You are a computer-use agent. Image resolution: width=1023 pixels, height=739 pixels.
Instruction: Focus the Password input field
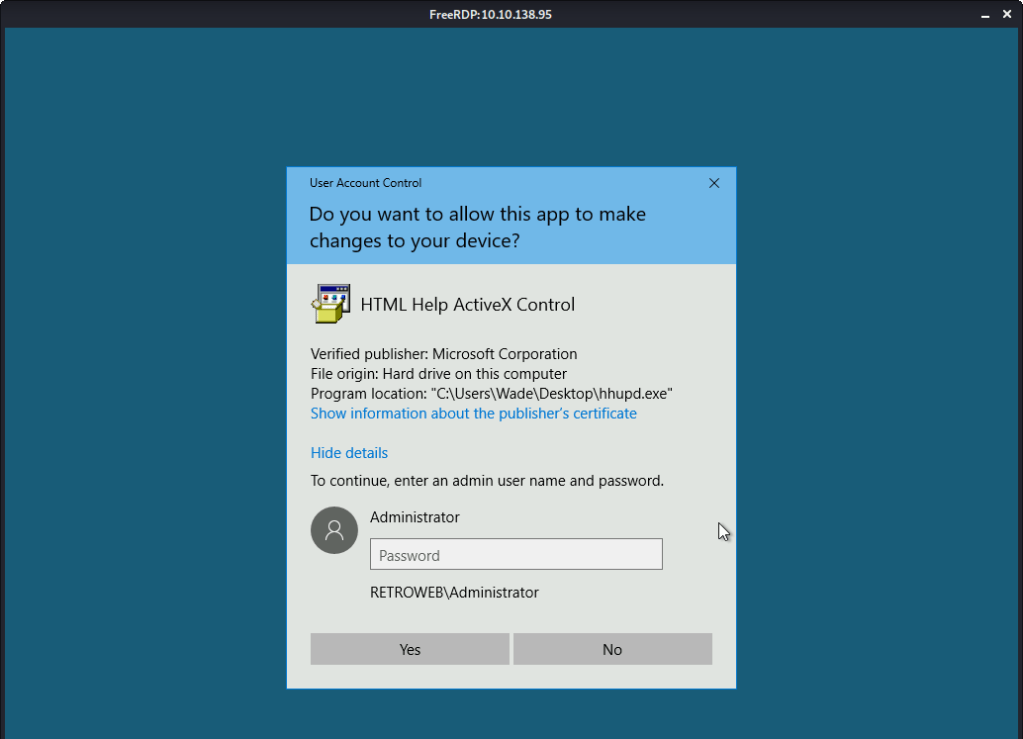tap(516, 555)
